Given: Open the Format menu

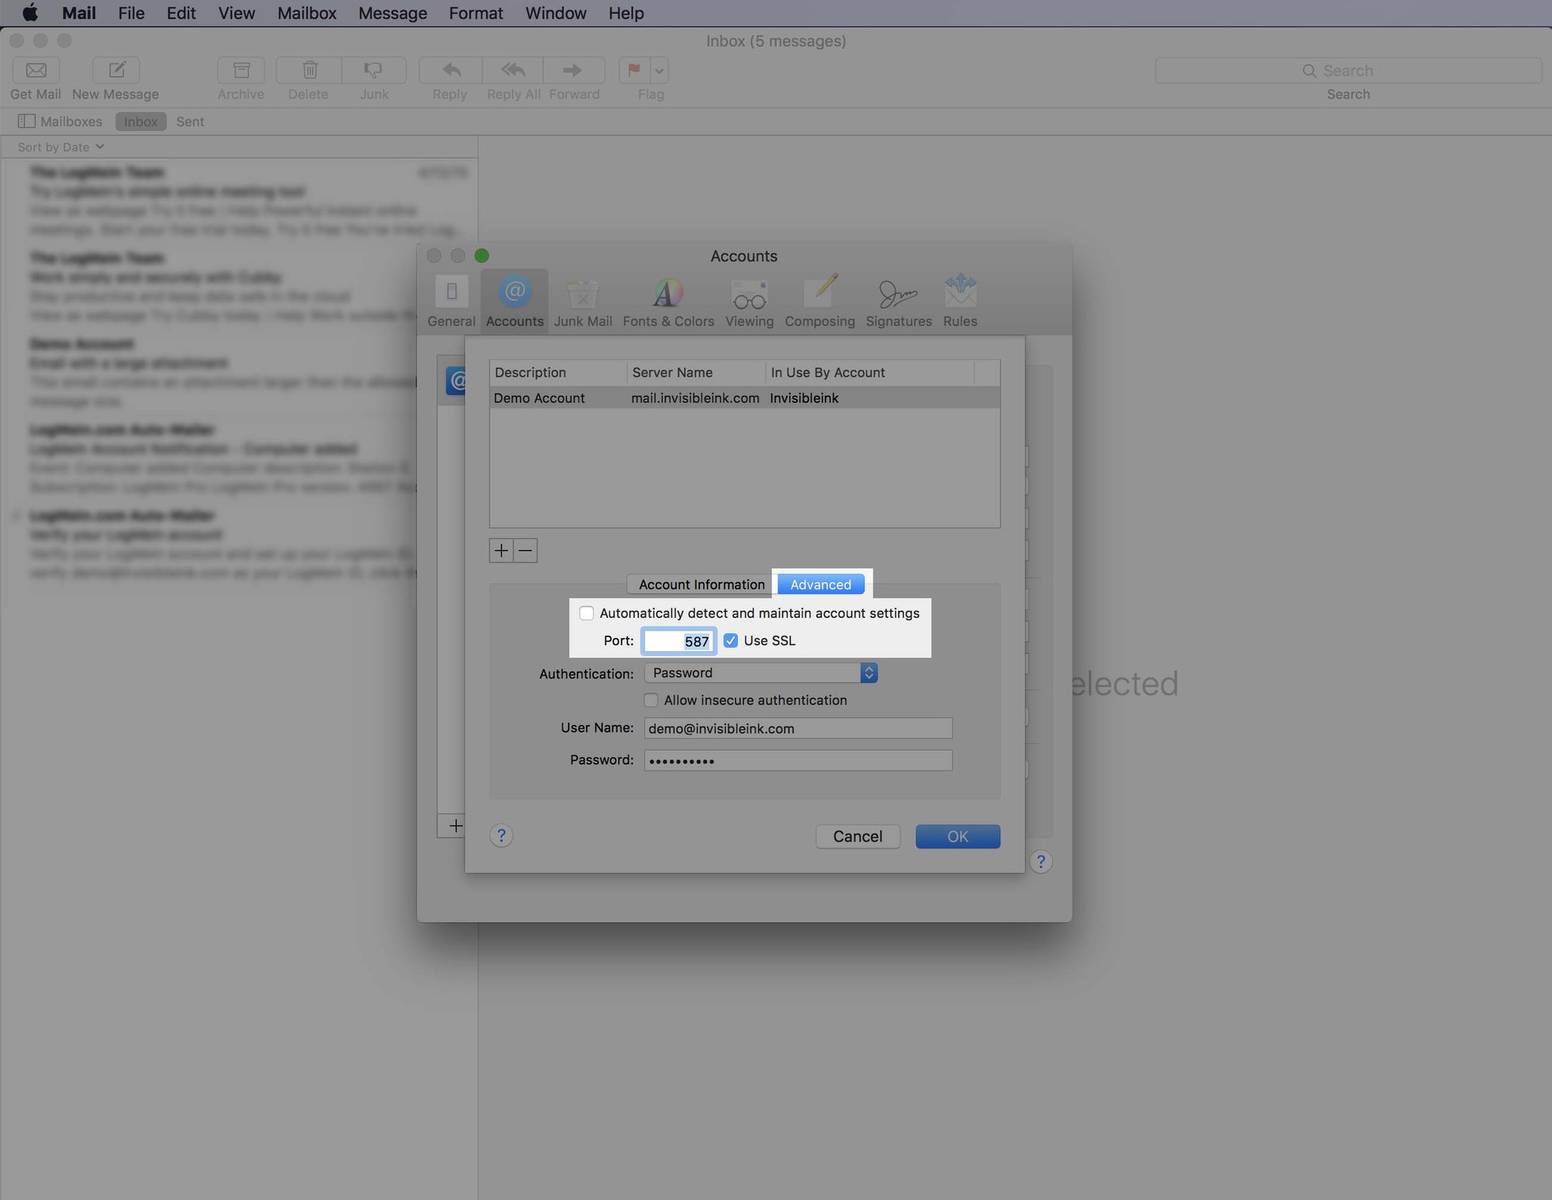Looking at the screenshot, I should tap(476, 13).
